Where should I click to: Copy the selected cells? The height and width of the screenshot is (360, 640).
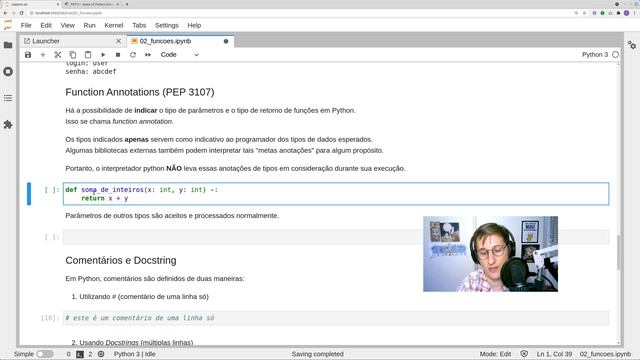73,55
